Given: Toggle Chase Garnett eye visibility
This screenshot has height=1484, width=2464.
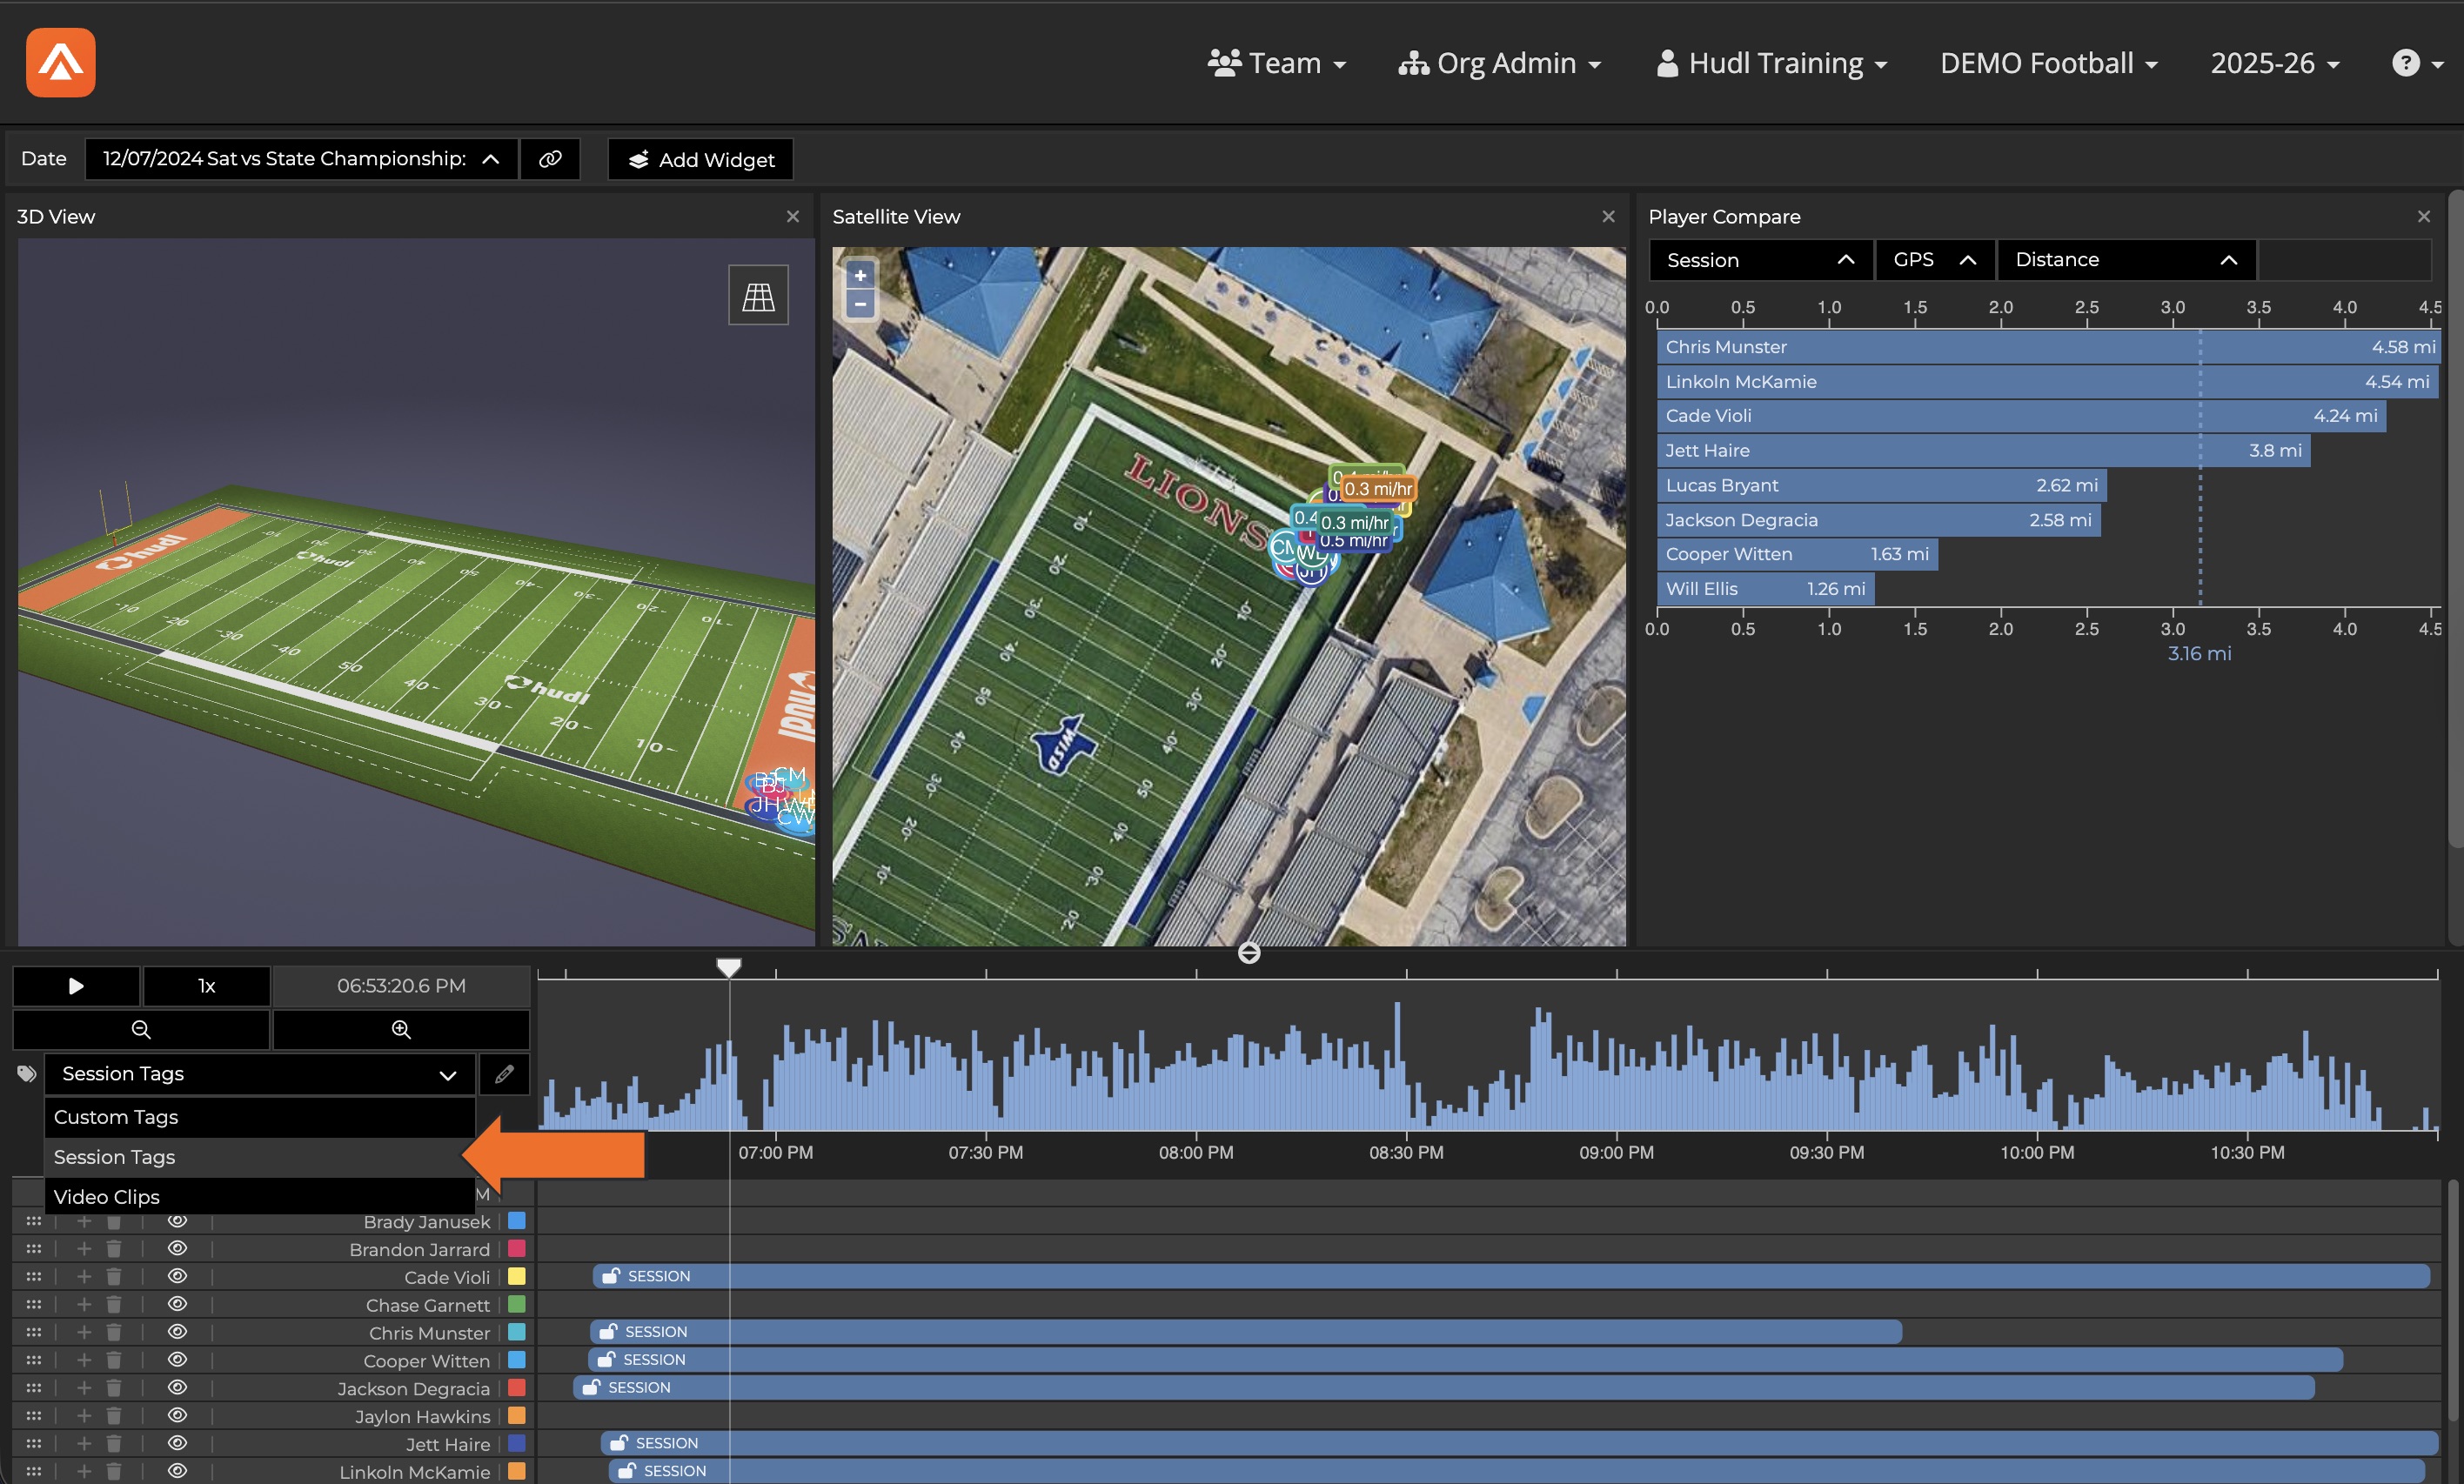Looking at the screenshot, I should pyautogui.click(x=177, y=1304).
